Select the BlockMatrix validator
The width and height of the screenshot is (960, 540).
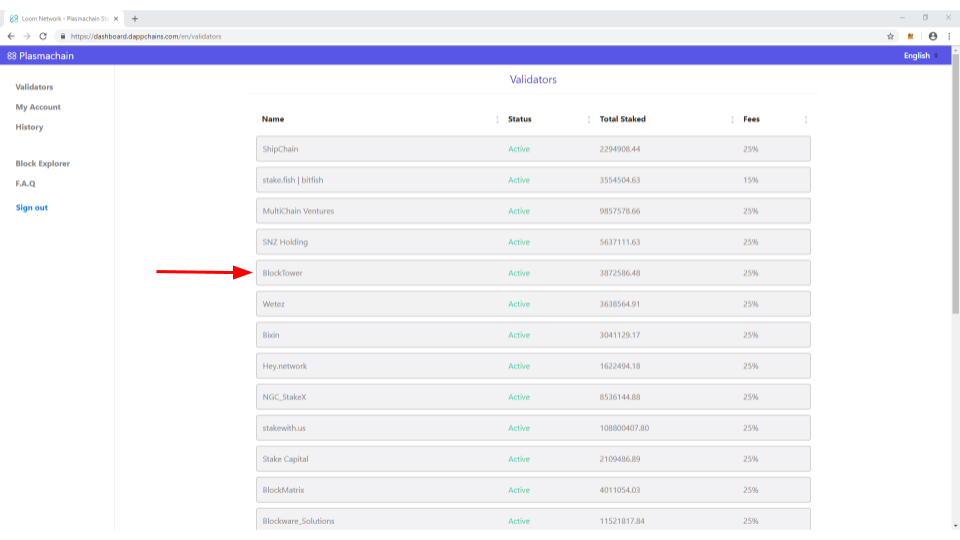pos(533,490)
